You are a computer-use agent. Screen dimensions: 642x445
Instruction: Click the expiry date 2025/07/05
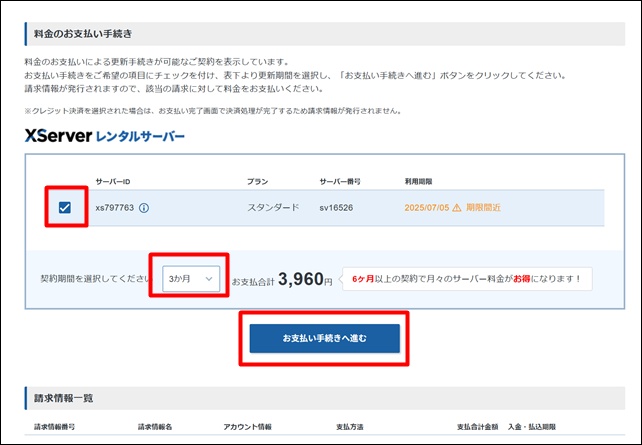(x=426, y=208)
